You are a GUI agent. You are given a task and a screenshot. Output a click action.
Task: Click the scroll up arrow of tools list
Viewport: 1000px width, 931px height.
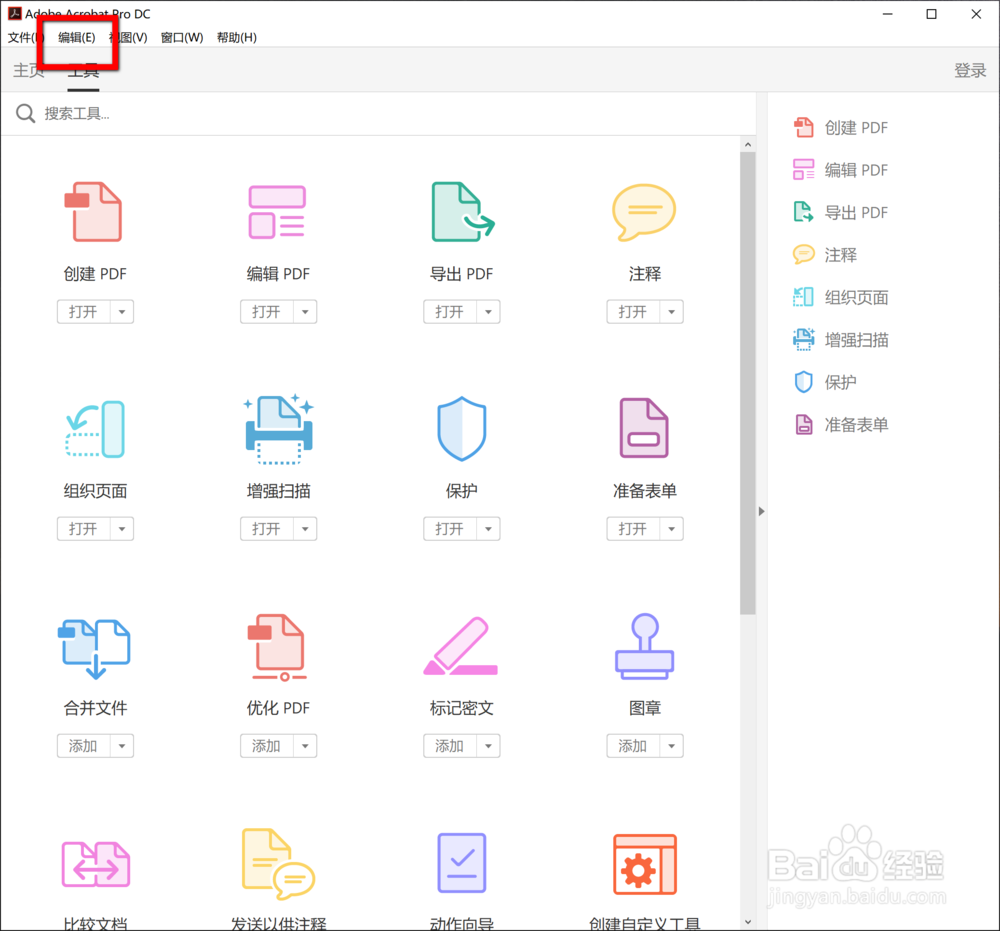(747, 145)
